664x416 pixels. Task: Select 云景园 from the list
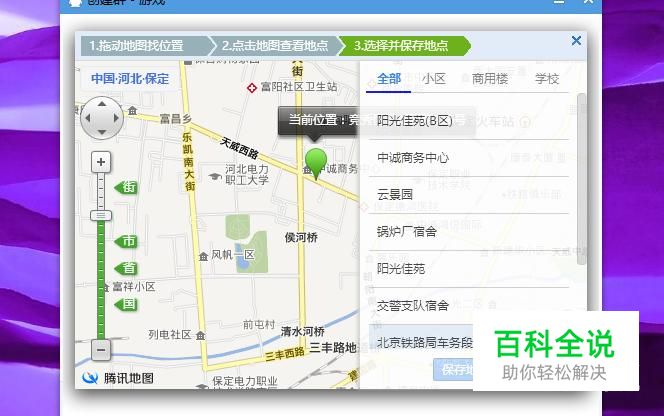point(468,195)
